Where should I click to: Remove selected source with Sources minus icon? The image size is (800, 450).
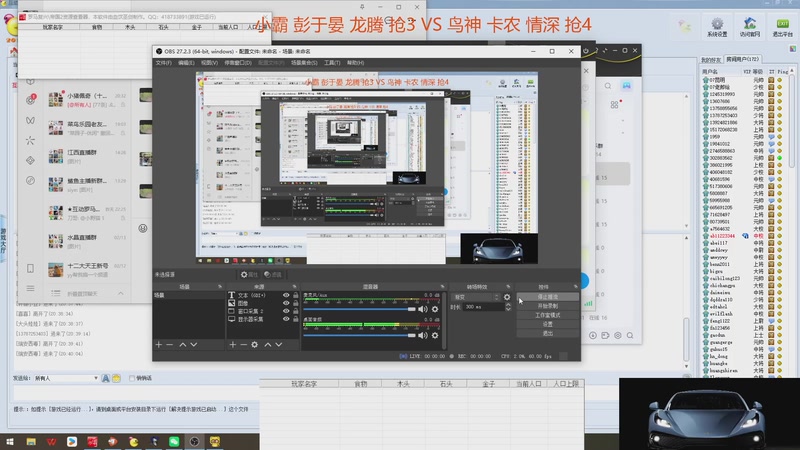243,345
